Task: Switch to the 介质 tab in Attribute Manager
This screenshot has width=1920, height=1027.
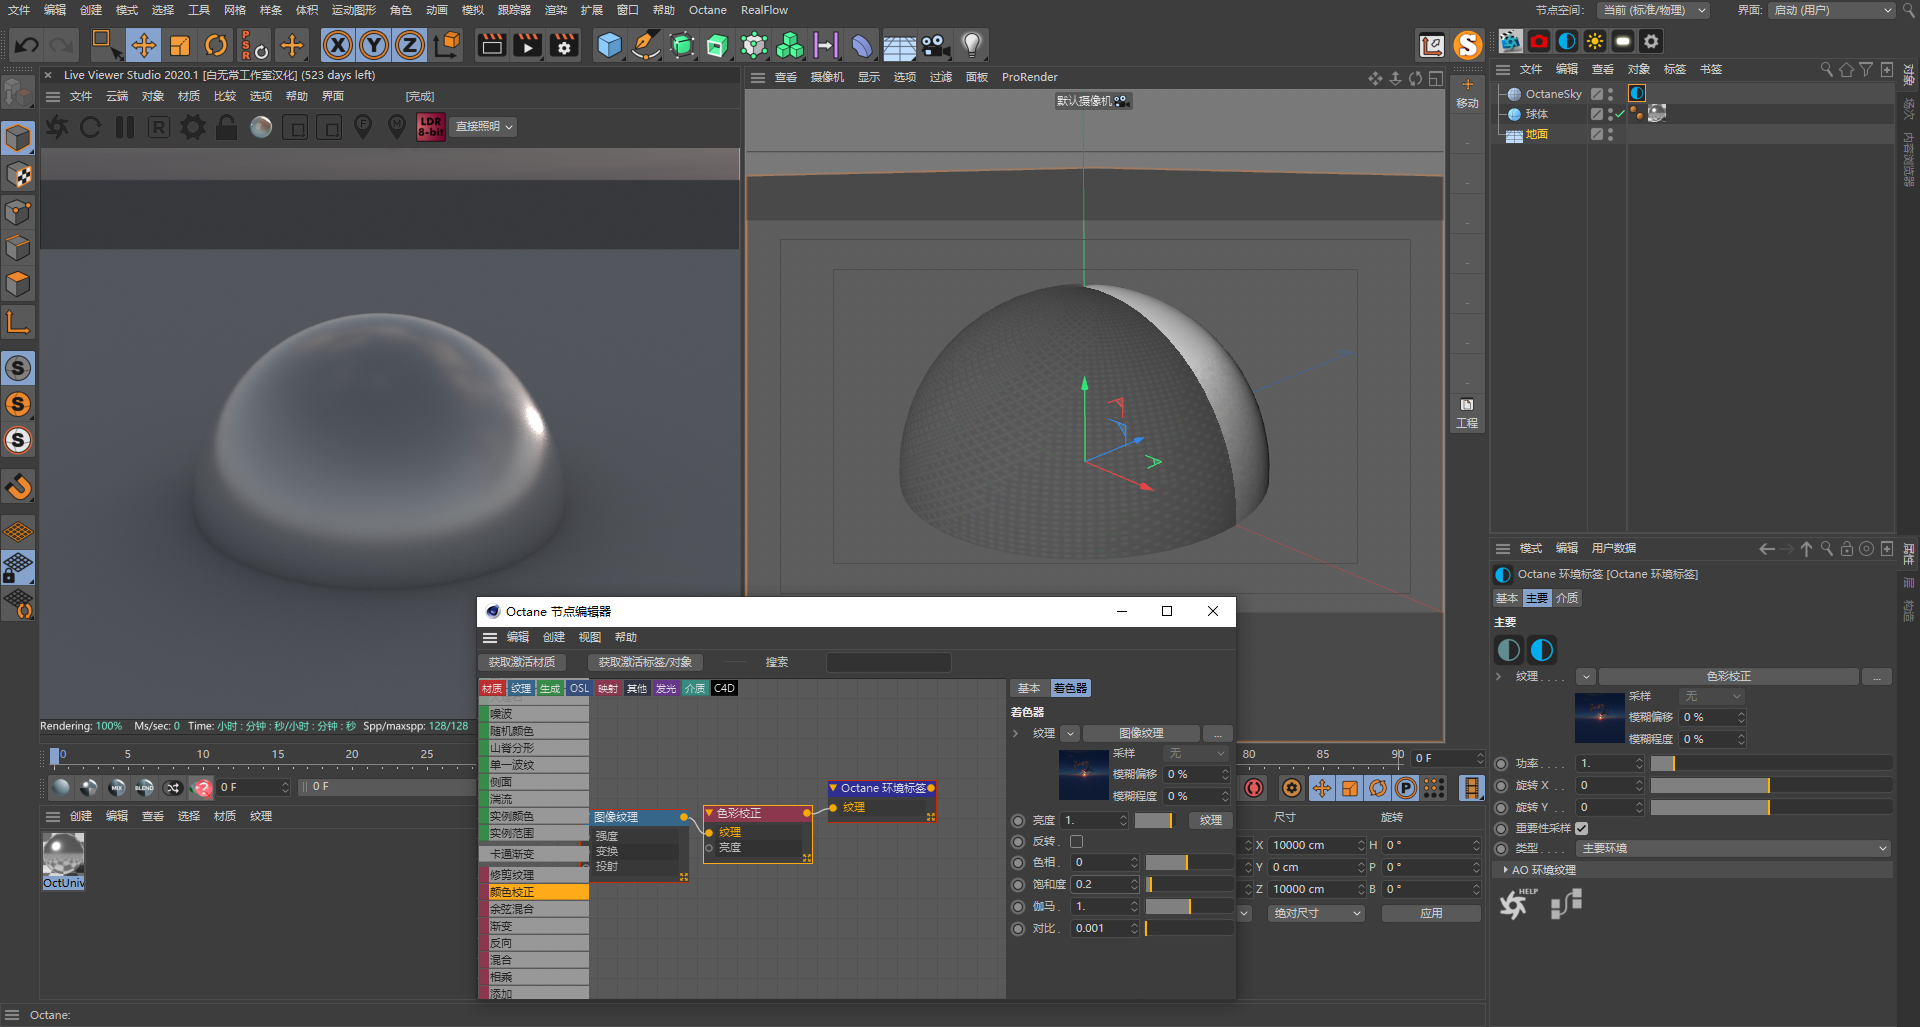Action: (x=1567, y=598)
